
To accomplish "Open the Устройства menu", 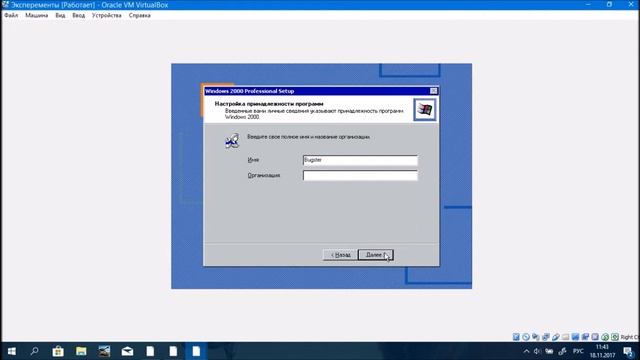I will click(x=107, y=15).
